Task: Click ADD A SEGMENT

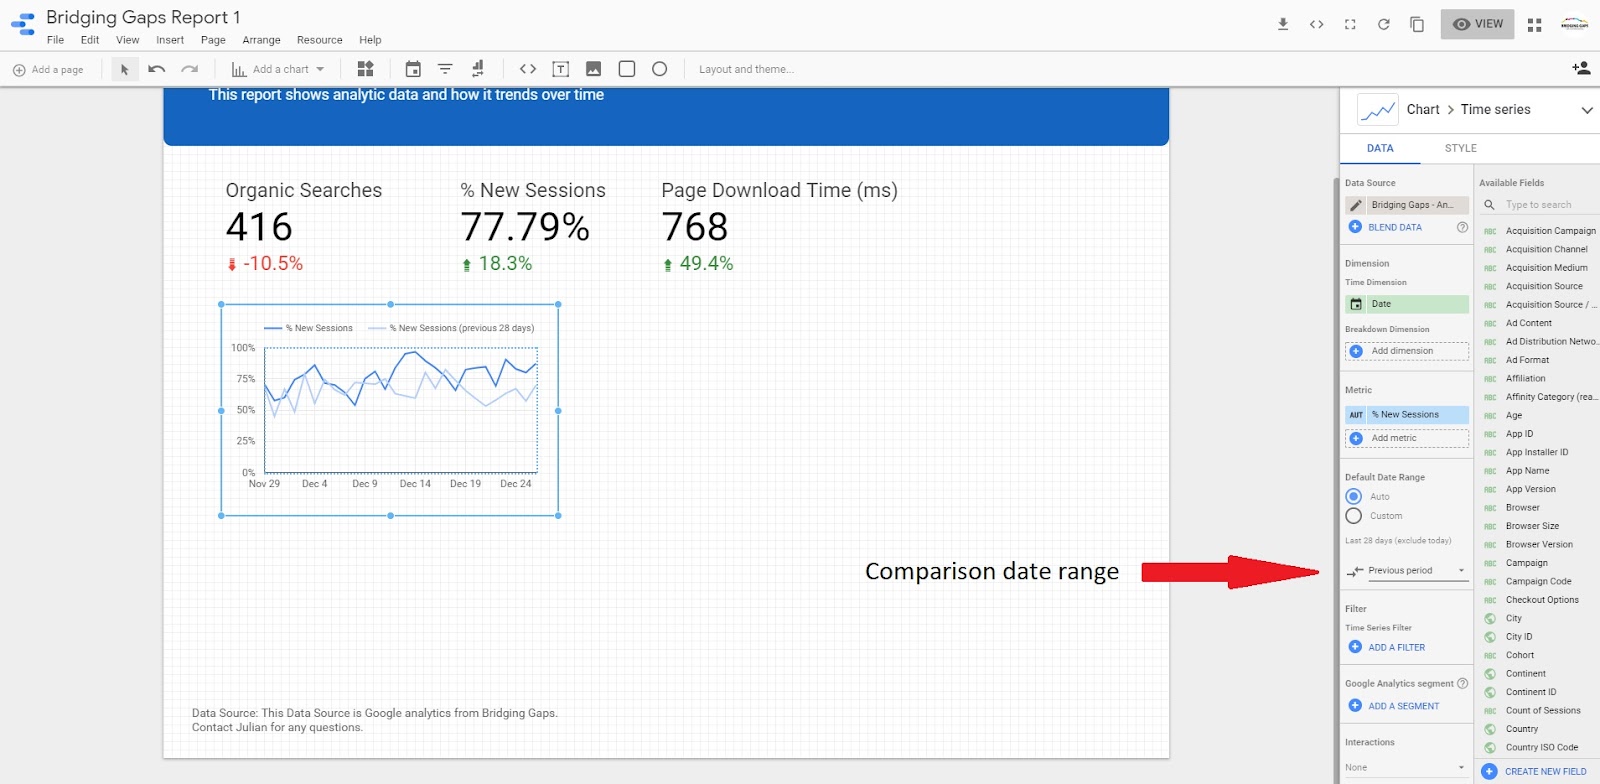Action: pyautogui.click(x=1394, y=706)
